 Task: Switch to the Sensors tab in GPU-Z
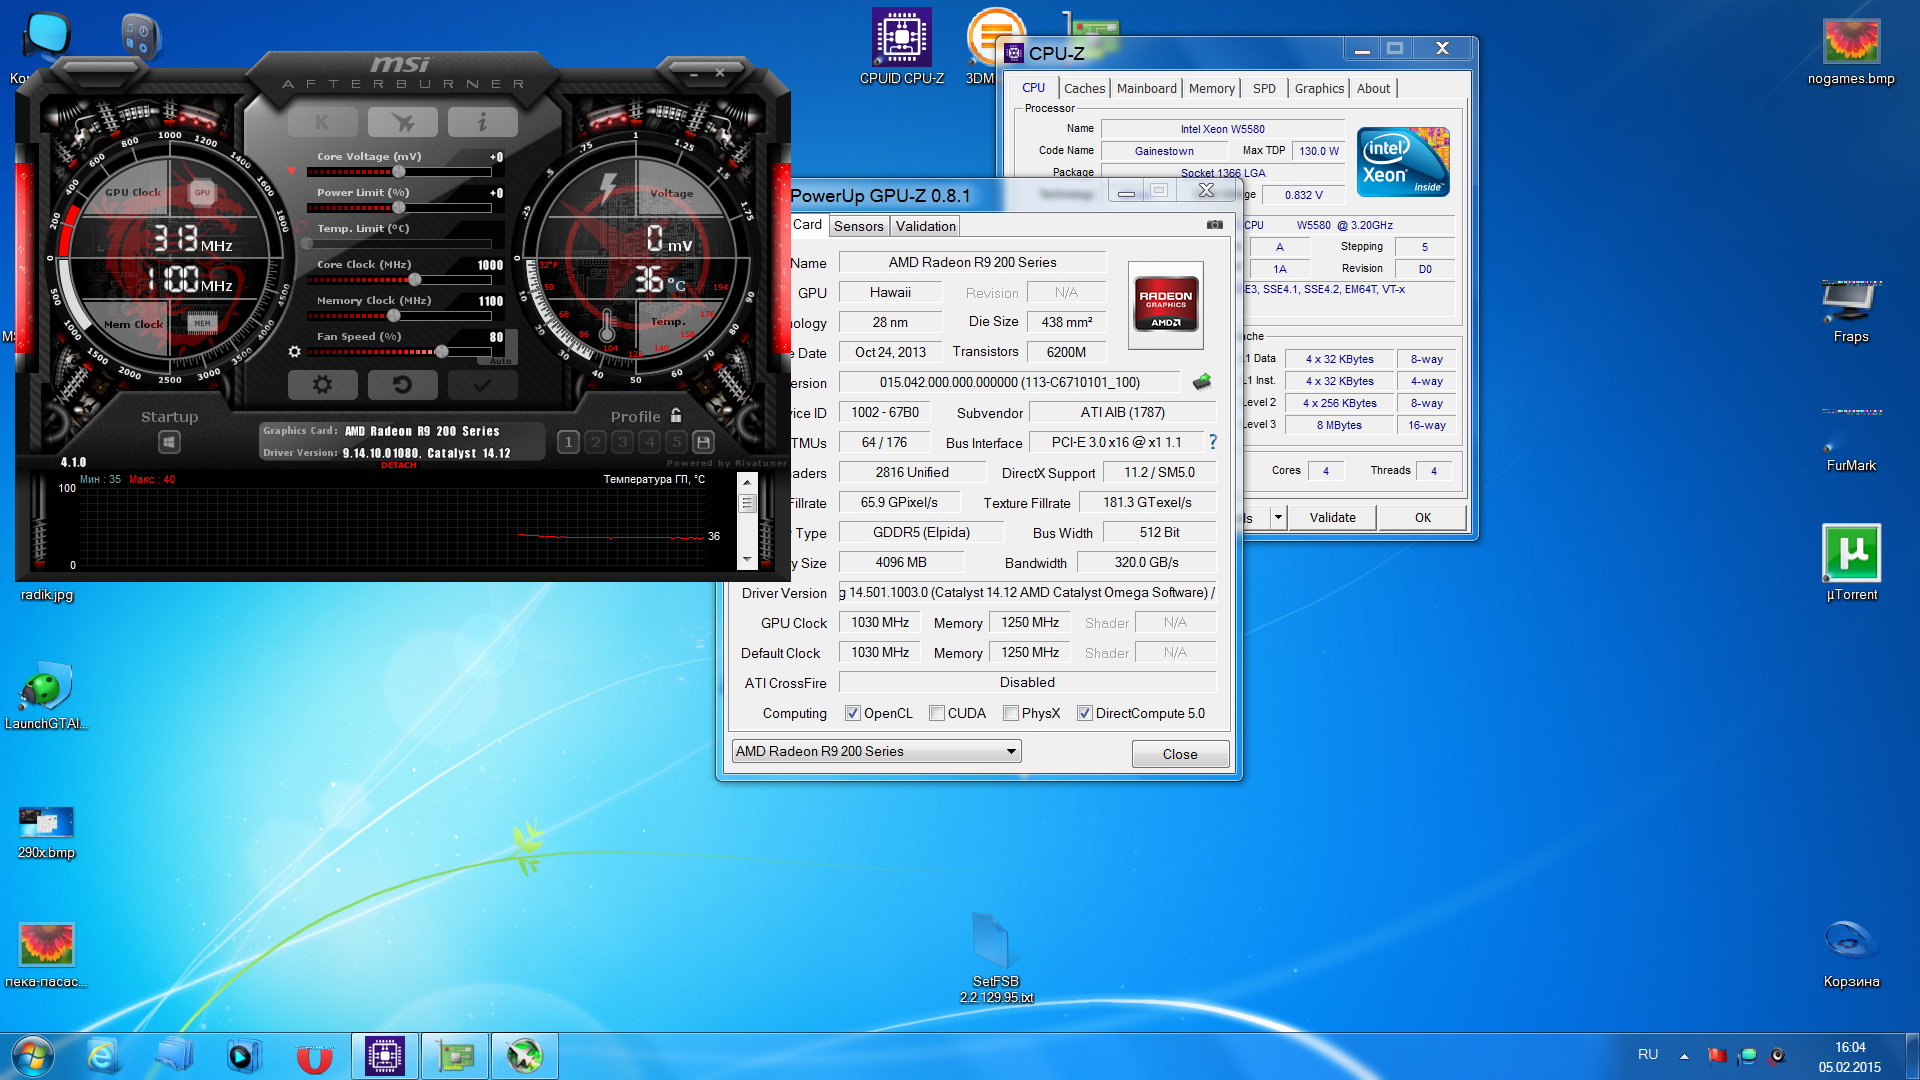pyautogui.click(x=858, y=226)
